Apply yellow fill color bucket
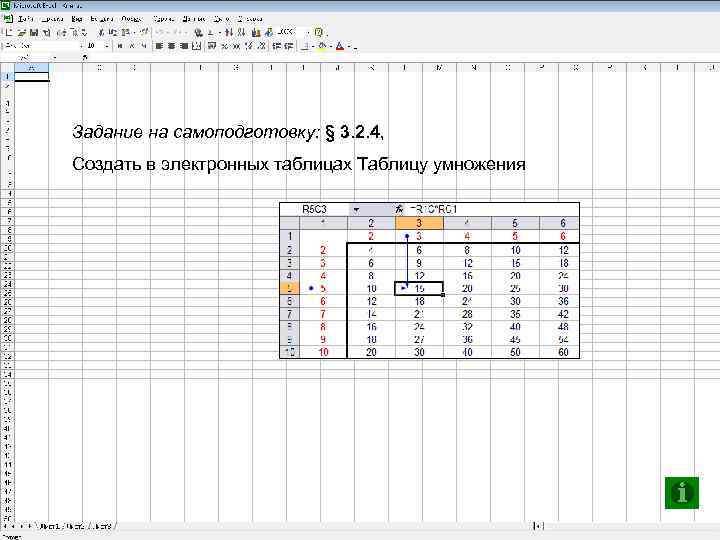The image size is (720, 540). click(x=322, y=46)
